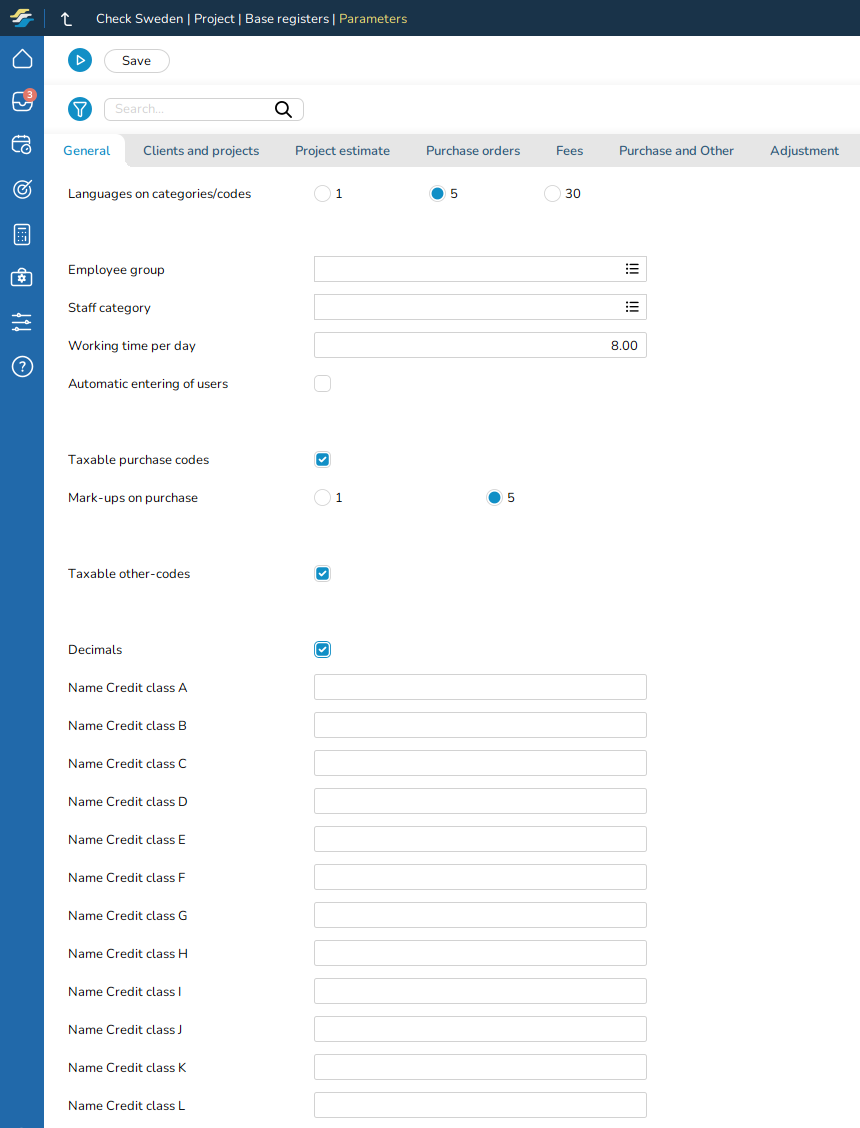Open the calculator icon in sidebar

click(22, 234)
